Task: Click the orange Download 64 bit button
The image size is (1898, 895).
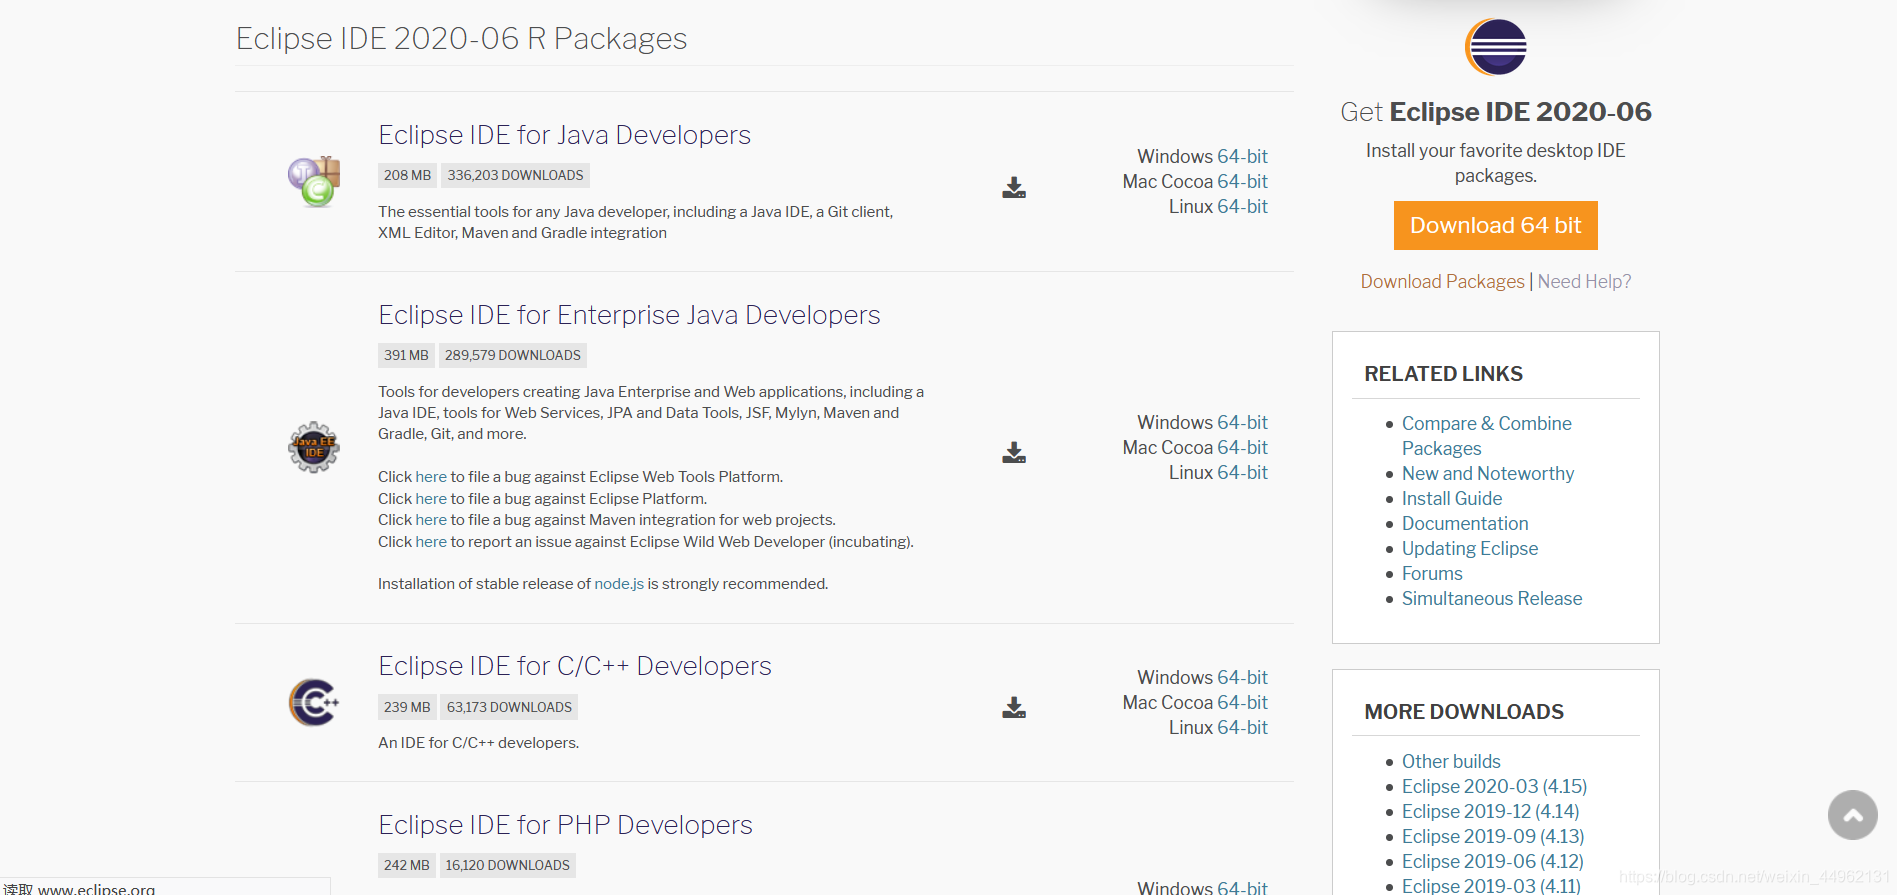Action: point(1496,226)
